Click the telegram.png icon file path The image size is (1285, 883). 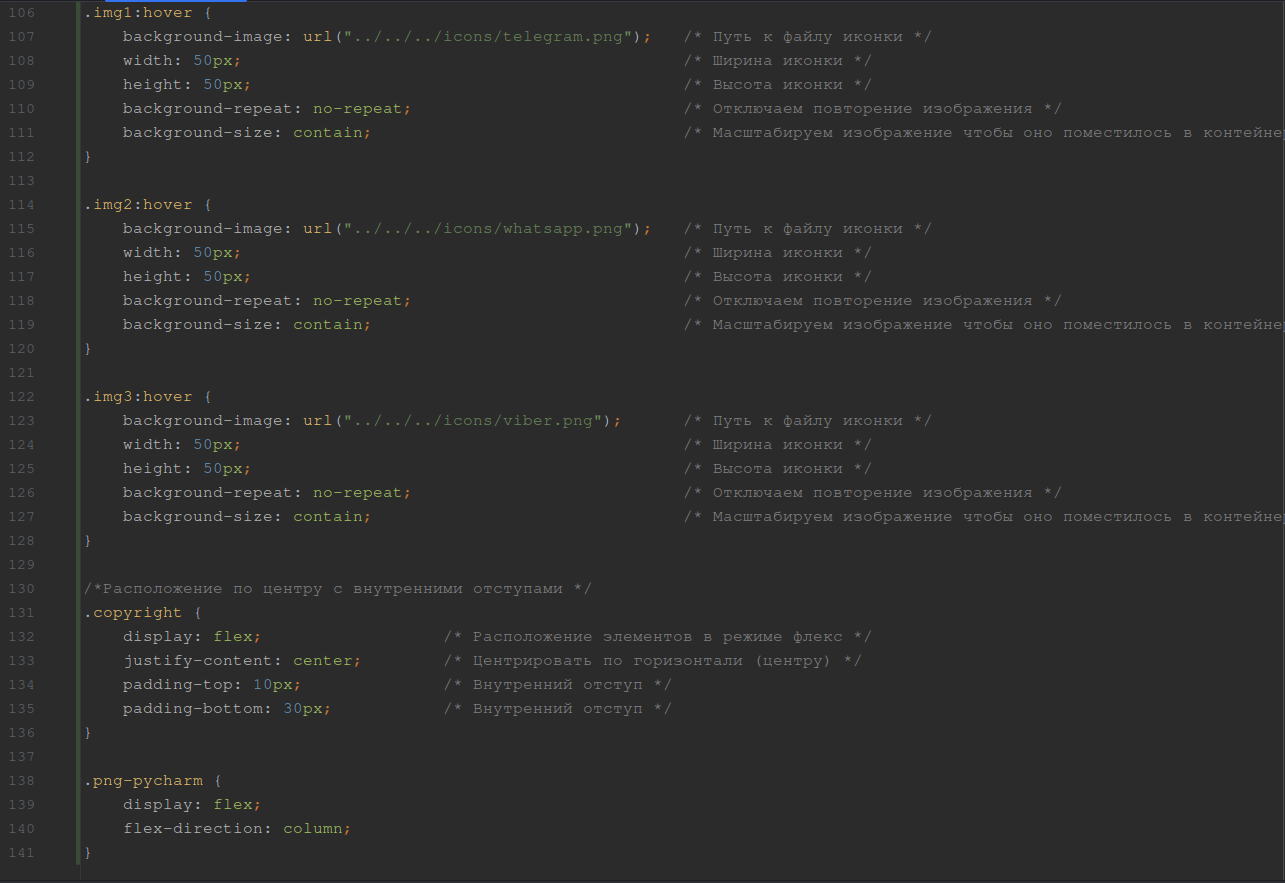click(487, 37)
